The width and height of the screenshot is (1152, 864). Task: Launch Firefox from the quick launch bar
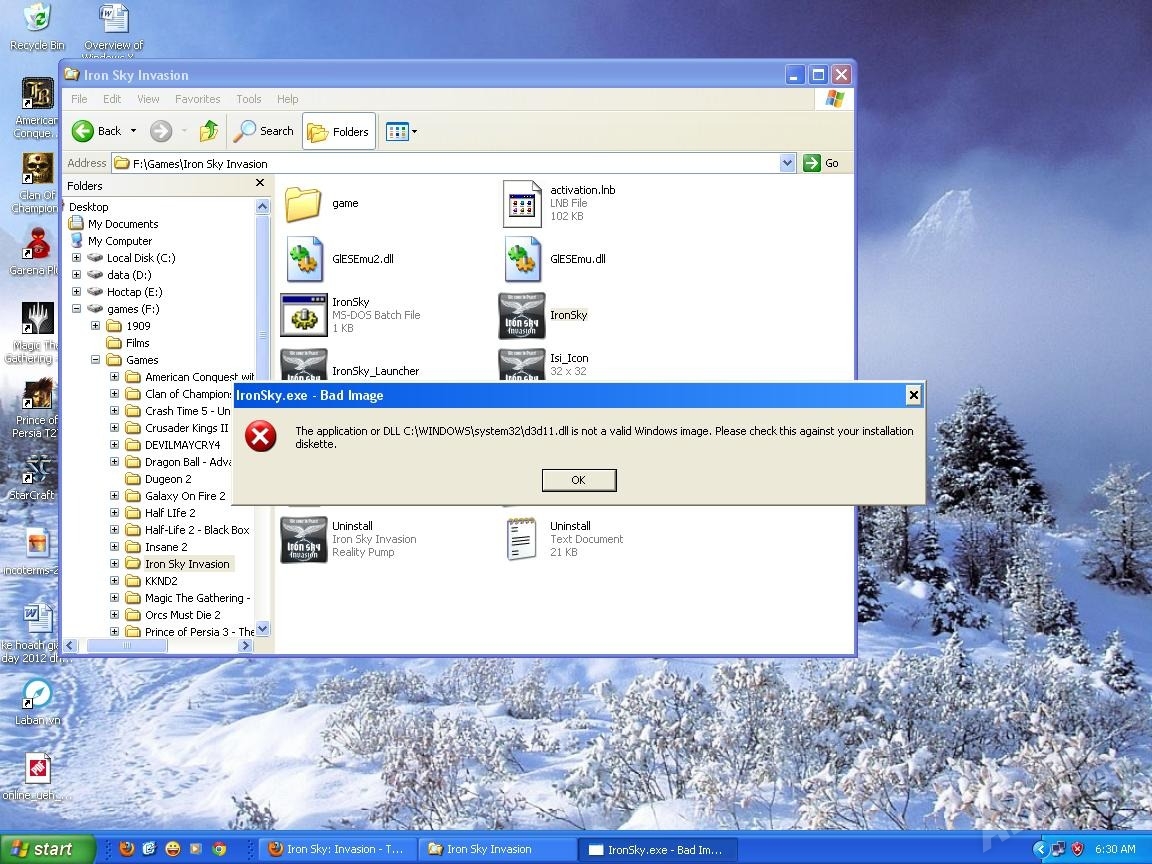click(126, 849)
